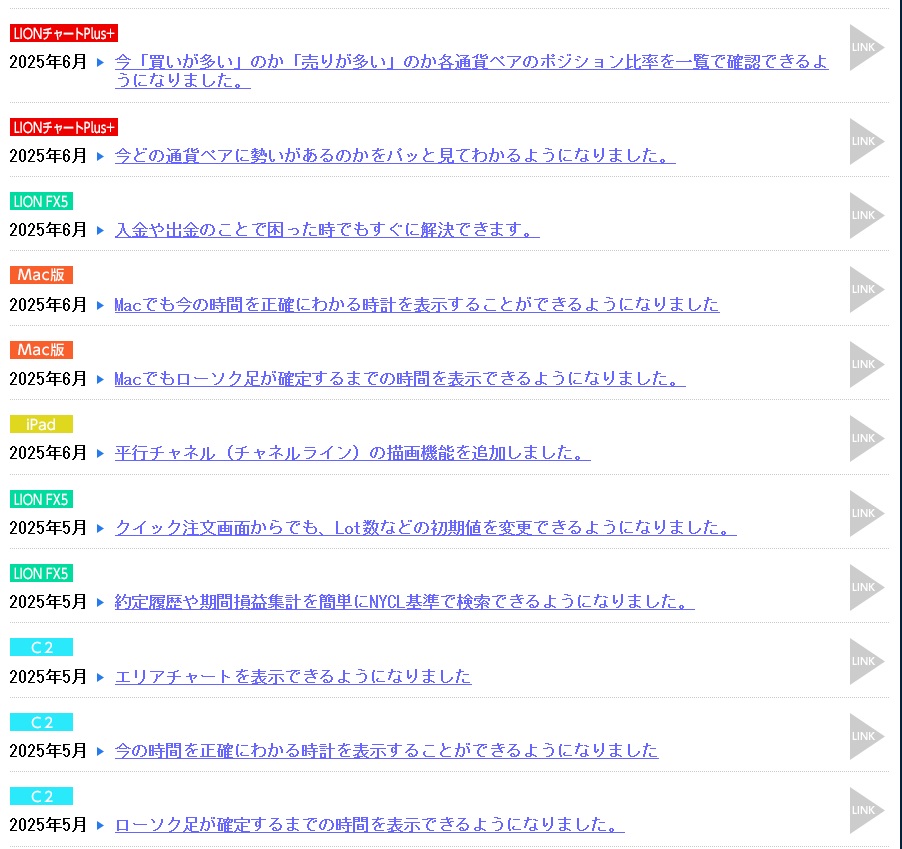Click blue triangle bullet before 約定履歴 link
Screen dimensions: 902x849
point(100,602)
